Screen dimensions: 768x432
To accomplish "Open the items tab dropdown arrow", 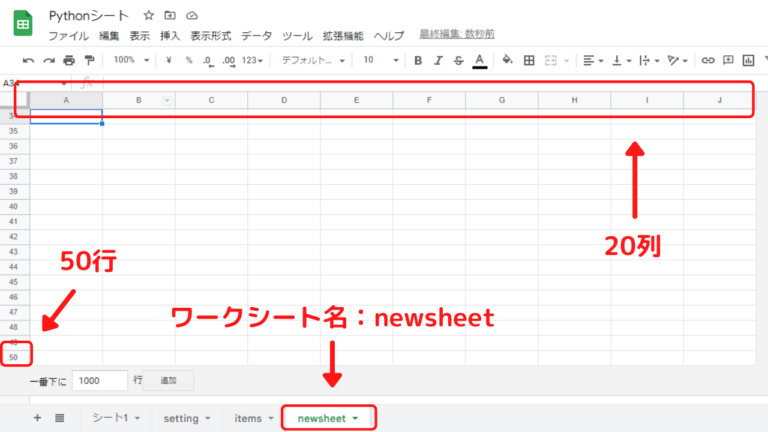I will [x=271, y=418].
